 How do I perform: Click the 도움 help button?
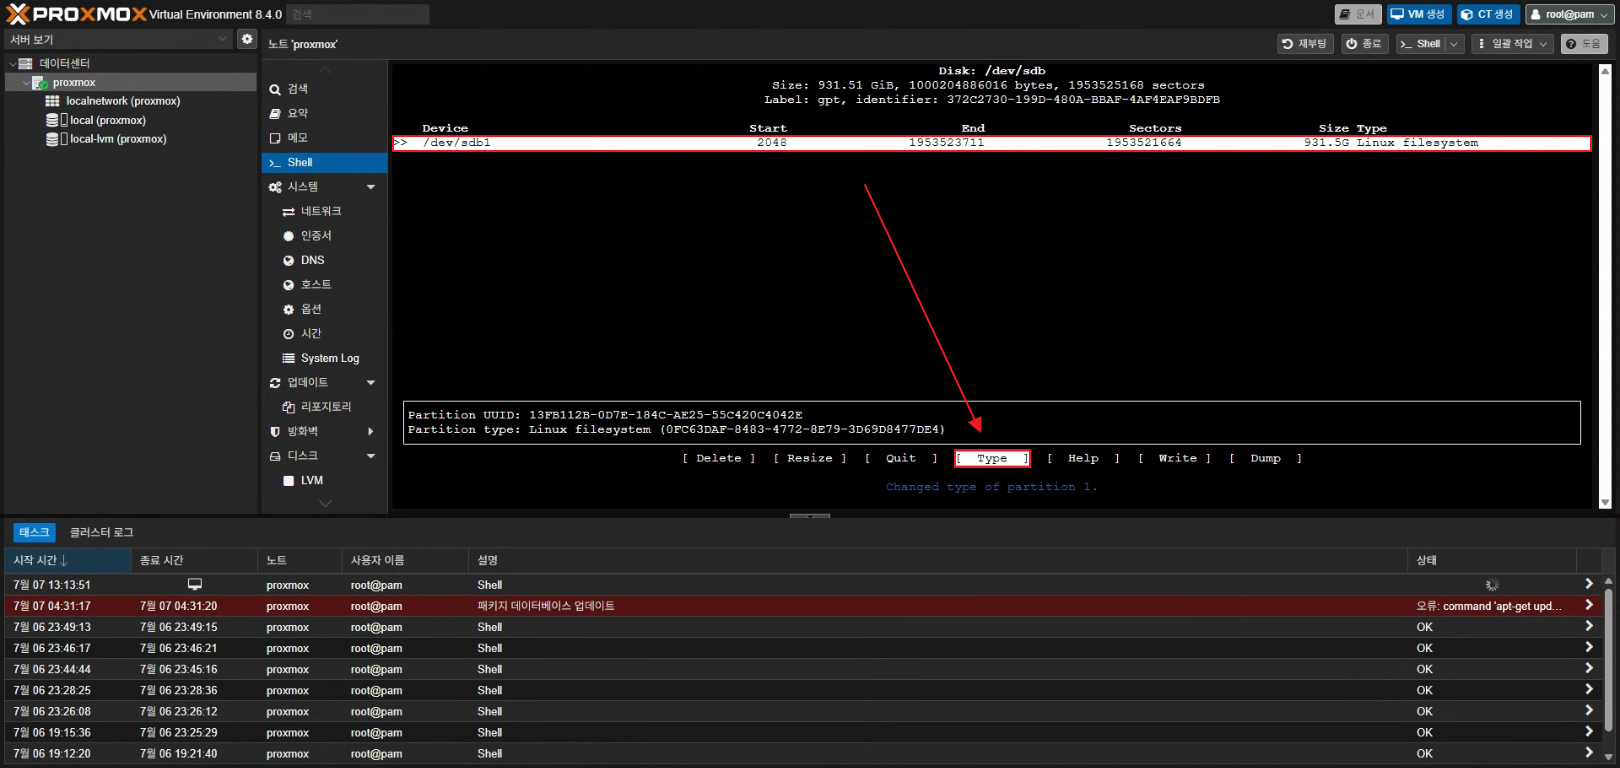click(1584, 44)
